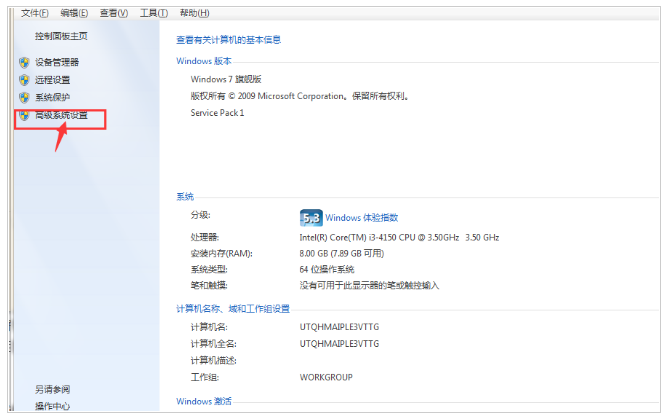Open 高级系统设置 link

pos(61,115)
